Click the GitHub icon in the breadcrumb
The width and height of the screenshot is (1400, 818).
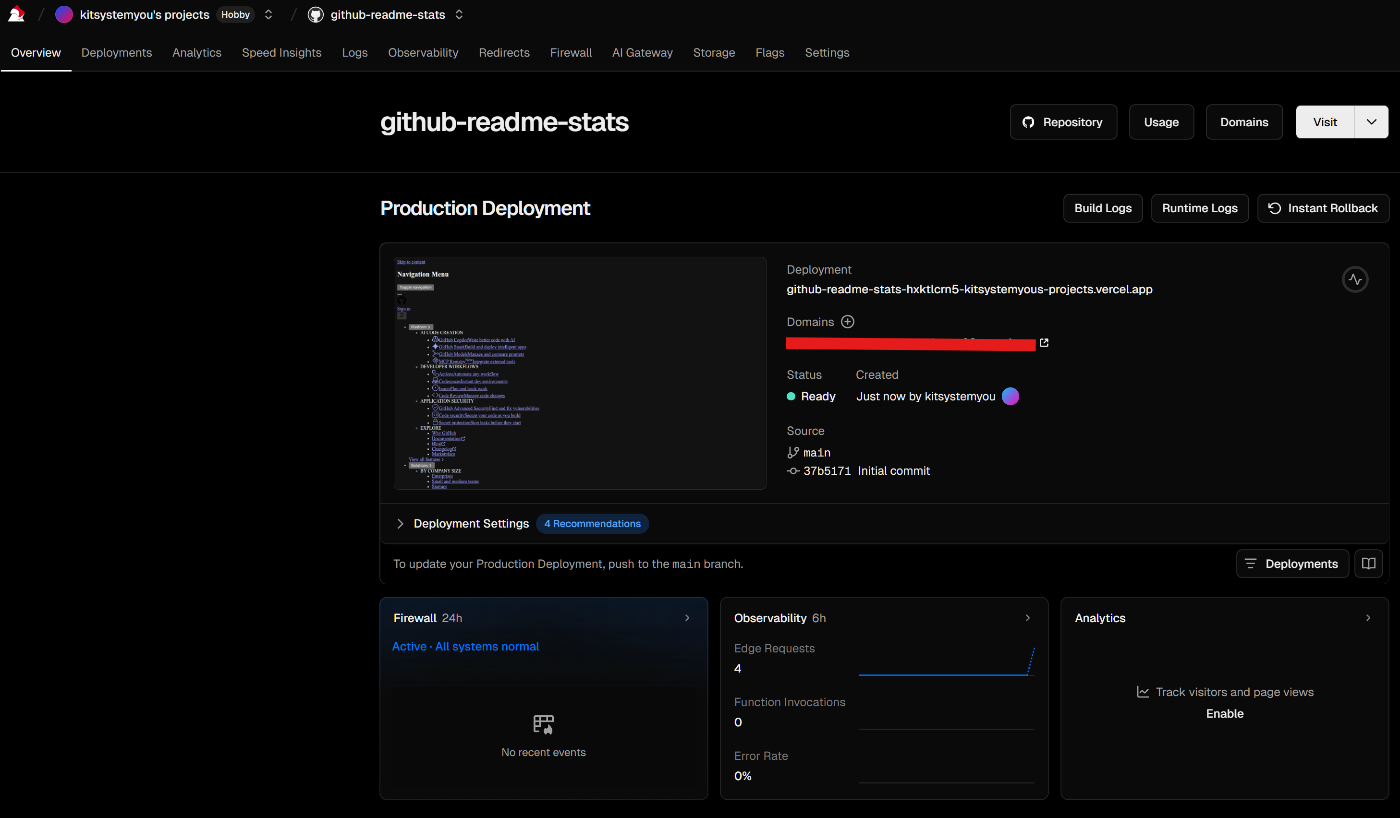click(x=316, y=15)
